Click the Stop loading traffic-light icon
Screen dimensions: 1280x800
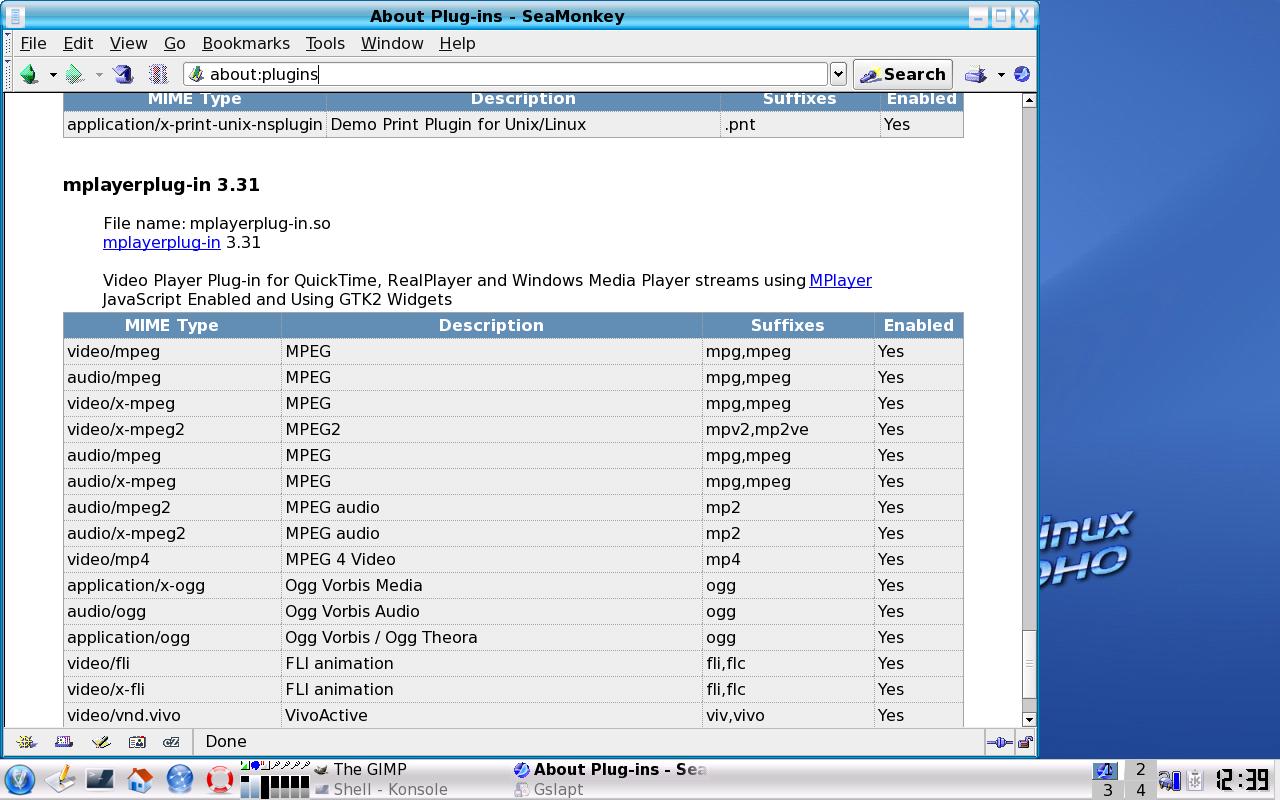click(x=157, y=74)
